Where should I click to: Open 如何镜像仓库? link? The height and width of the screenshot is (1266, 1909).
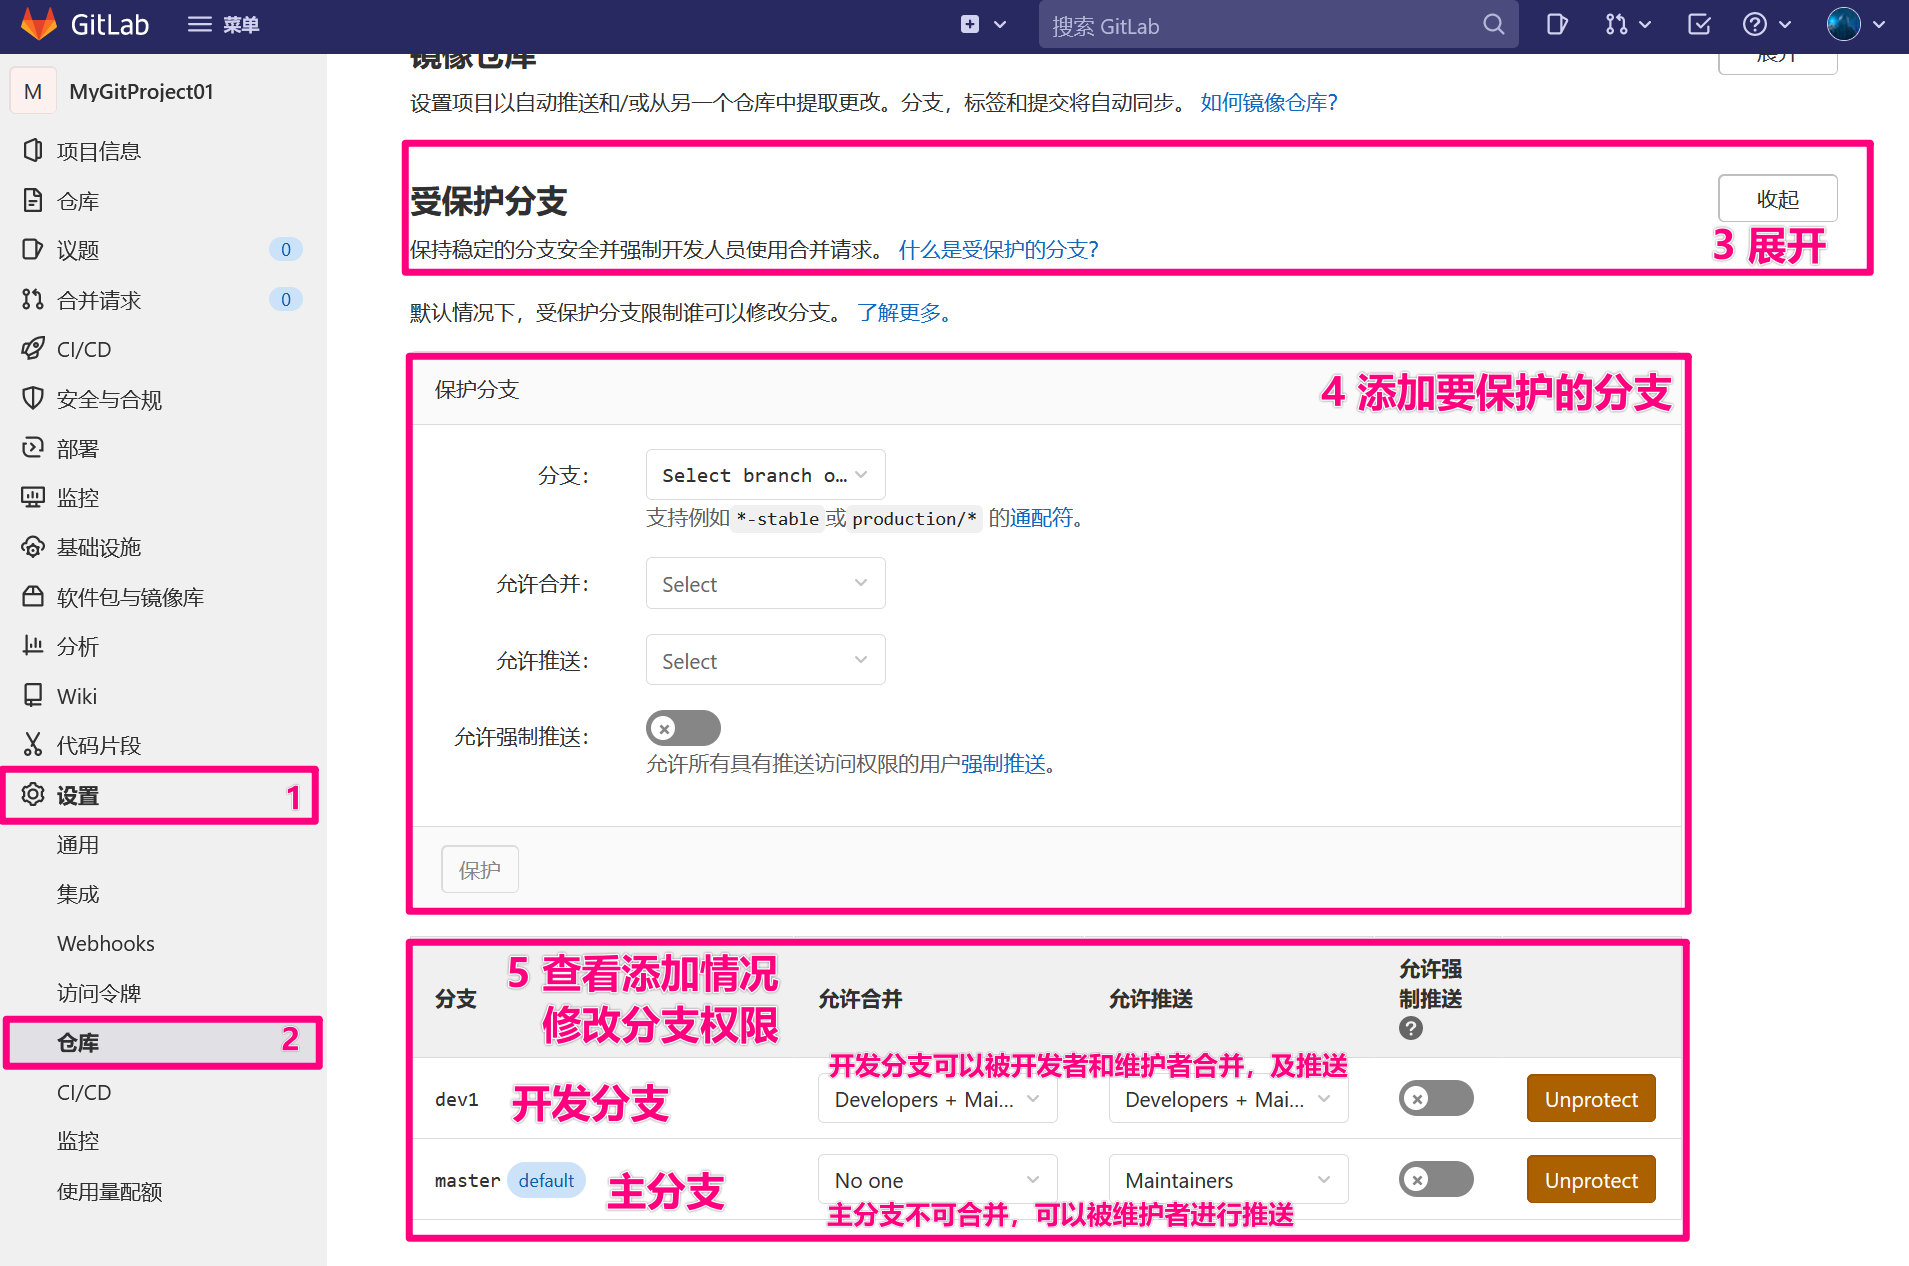pos(1268,102)
